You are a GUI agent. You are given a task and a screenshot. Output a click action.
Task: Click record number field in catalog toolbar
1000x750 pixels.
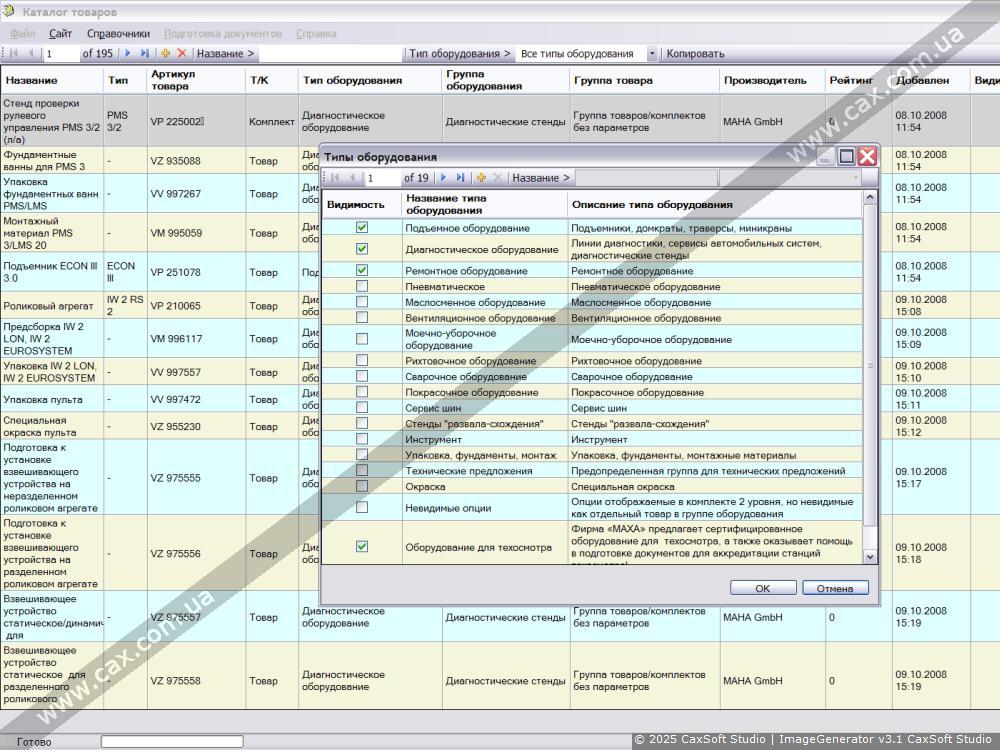[x=60, y=54]
